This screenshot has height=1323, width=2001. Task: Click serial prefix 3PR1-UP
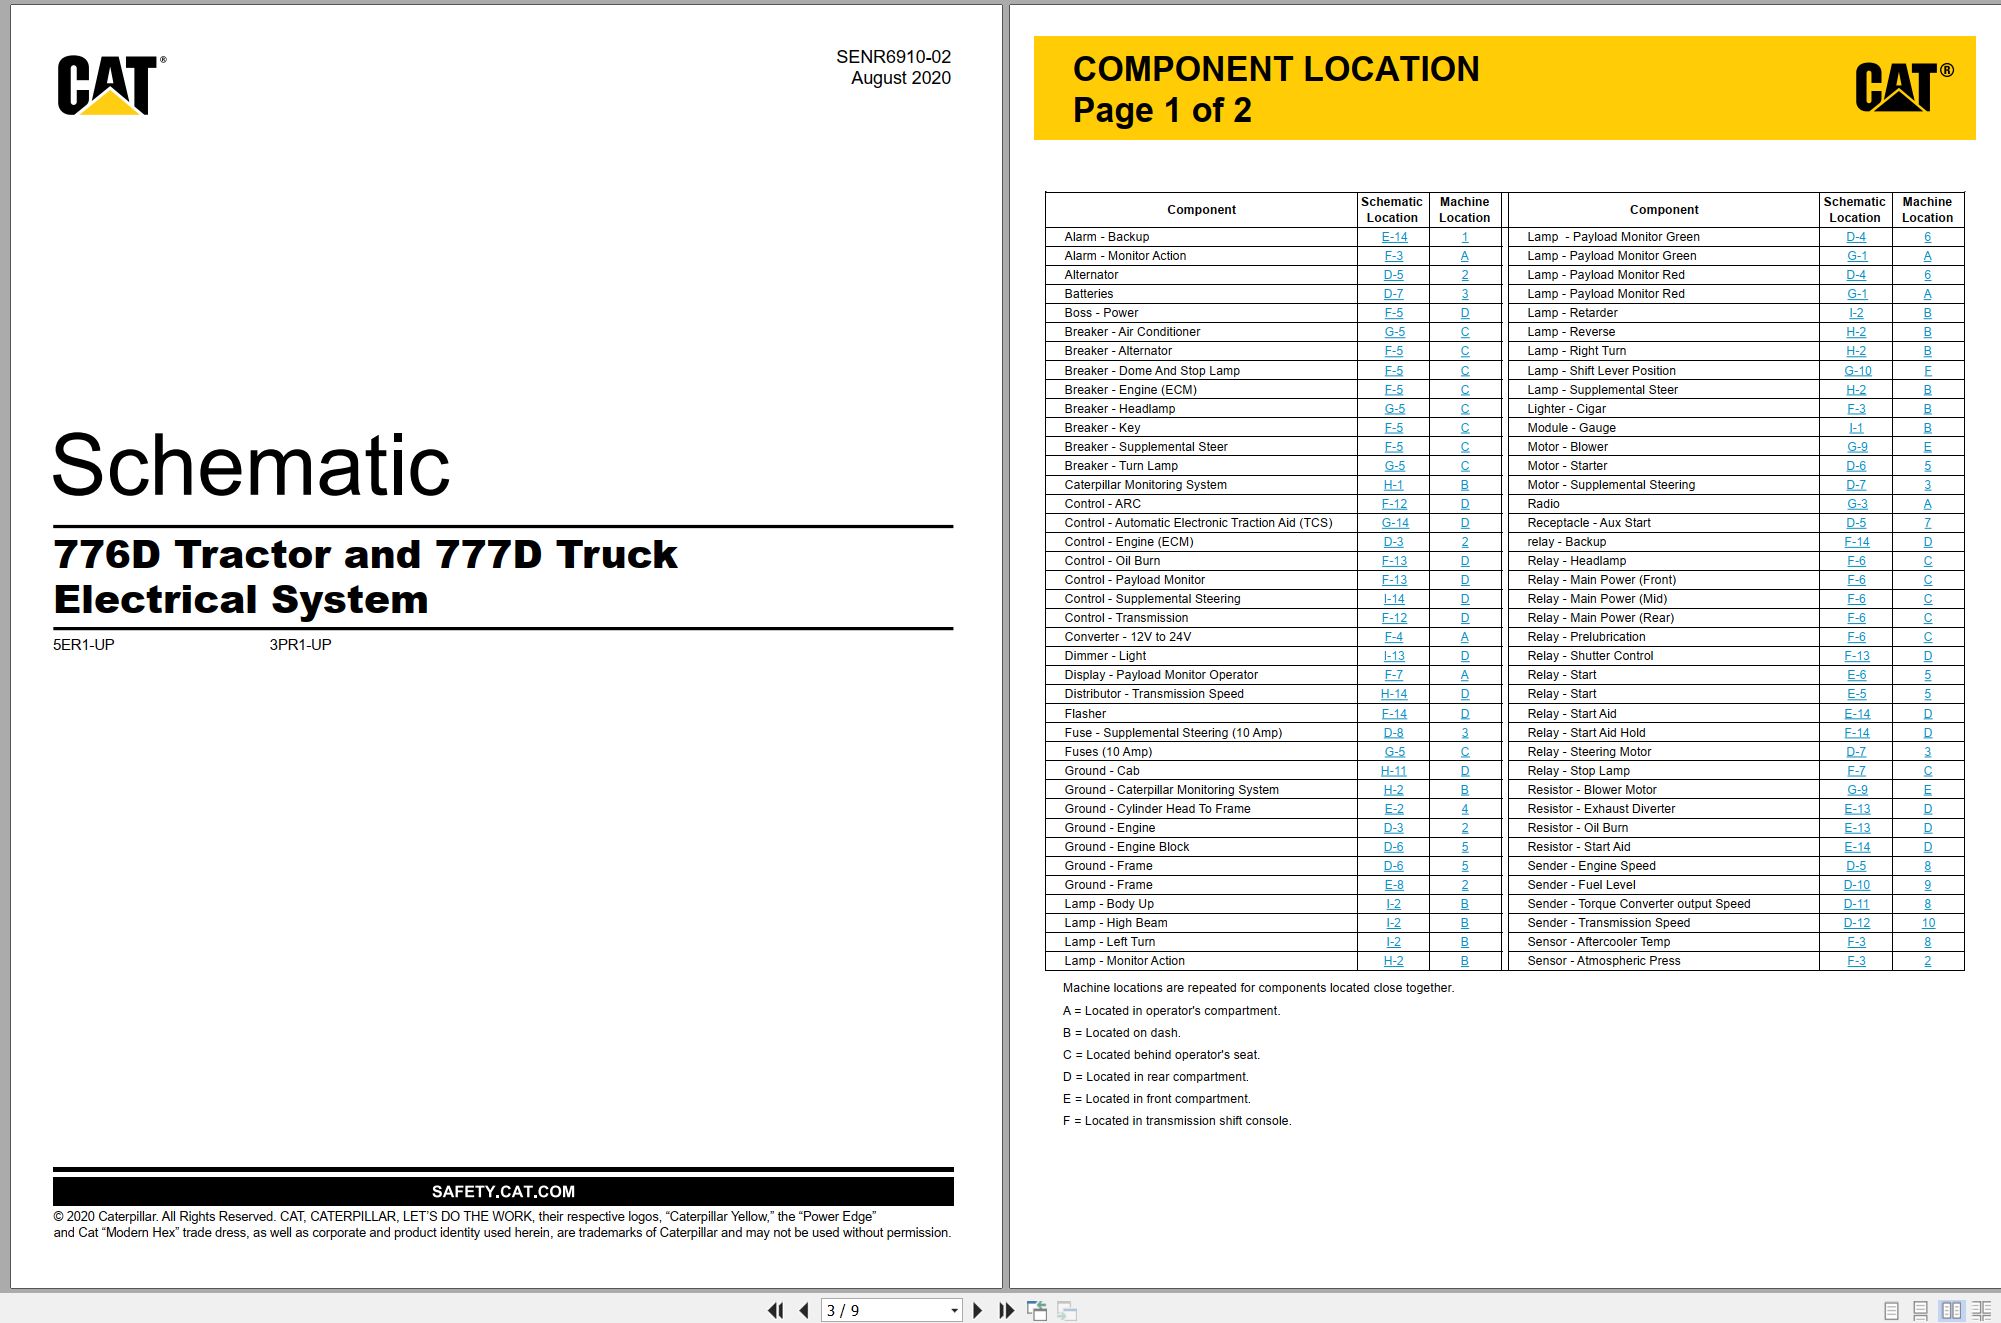(x=300, y=645)
